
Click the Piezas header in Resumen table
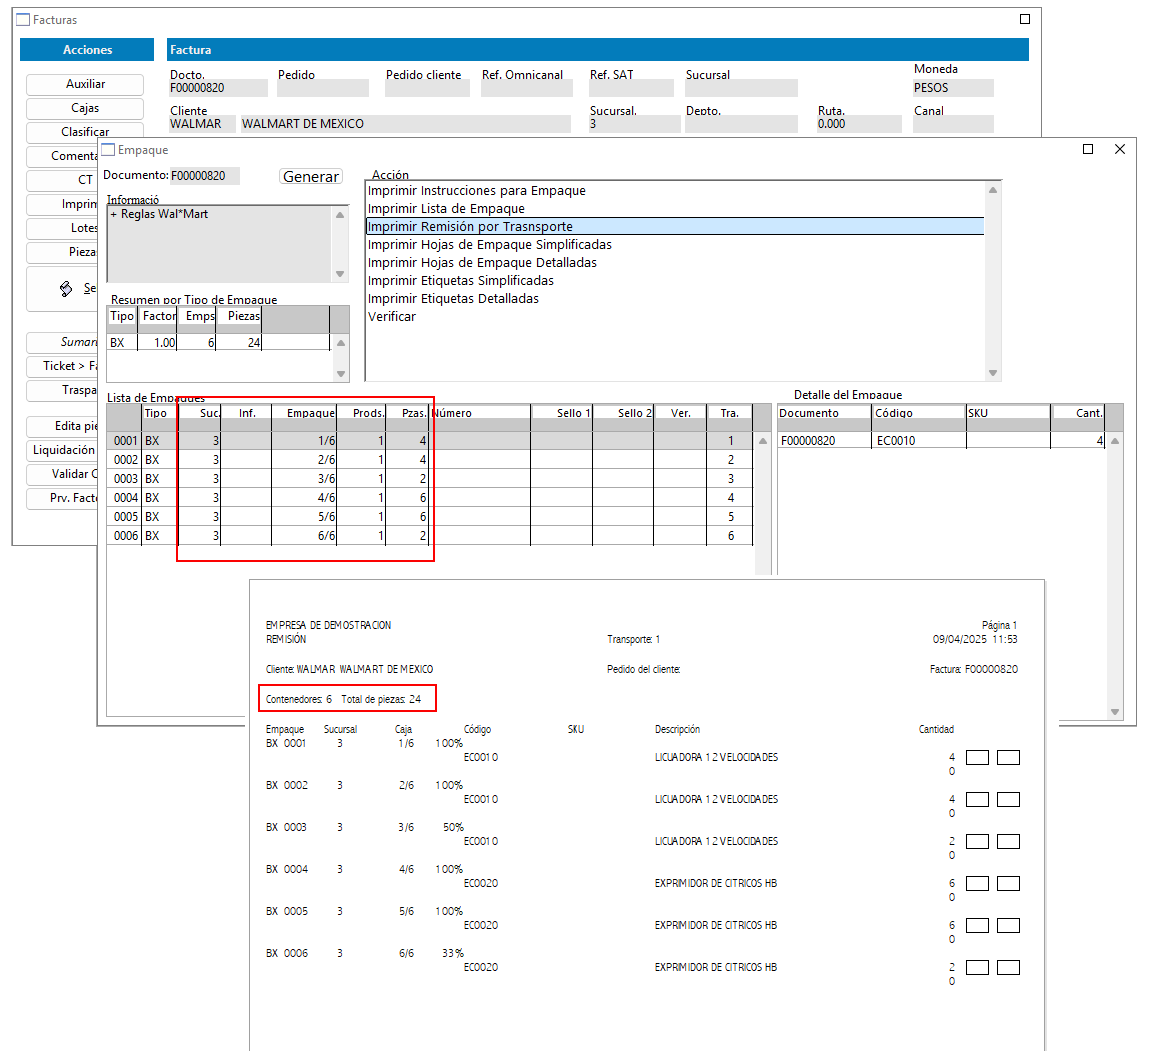tap(239, 317)
